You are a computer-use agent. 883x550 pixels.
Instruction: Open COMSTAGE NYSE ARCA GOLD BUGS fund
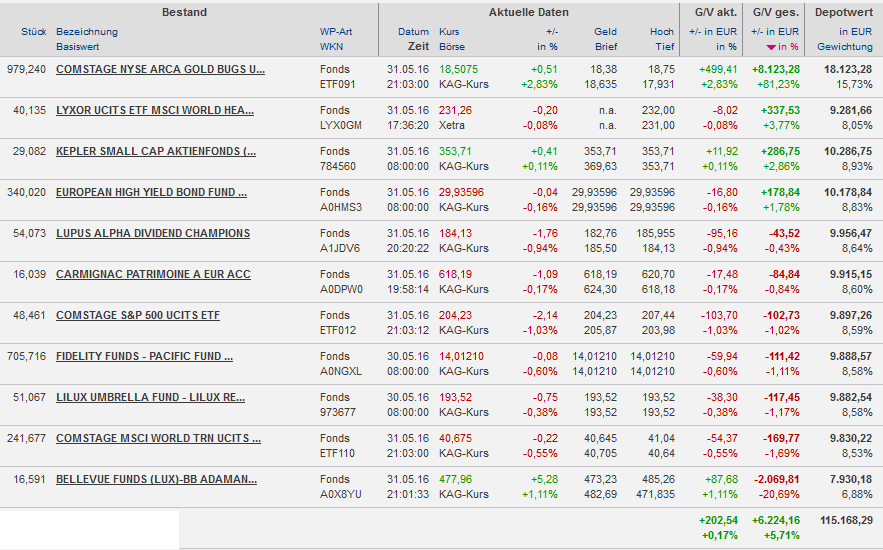tap(160, 69)
